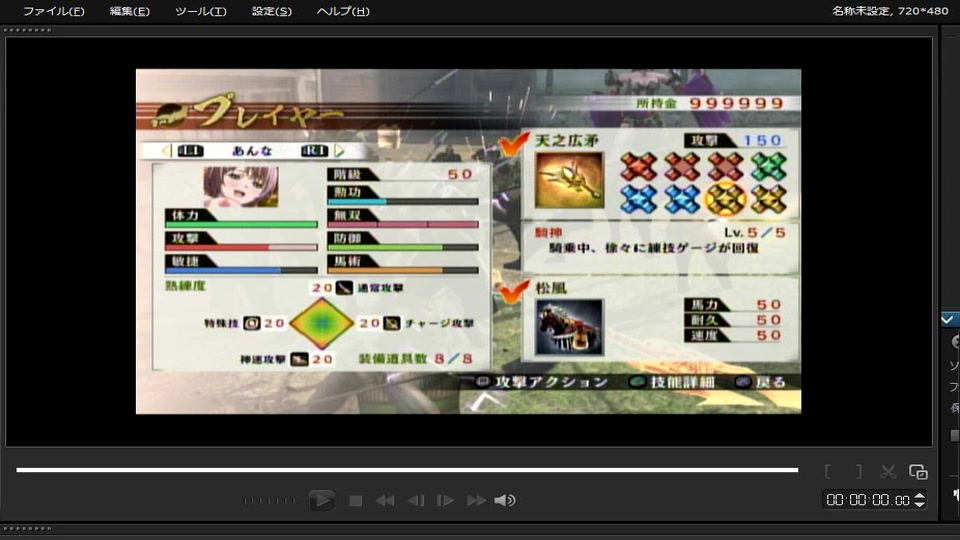Open the ファイル(F) menu

[x=53, y=11]
